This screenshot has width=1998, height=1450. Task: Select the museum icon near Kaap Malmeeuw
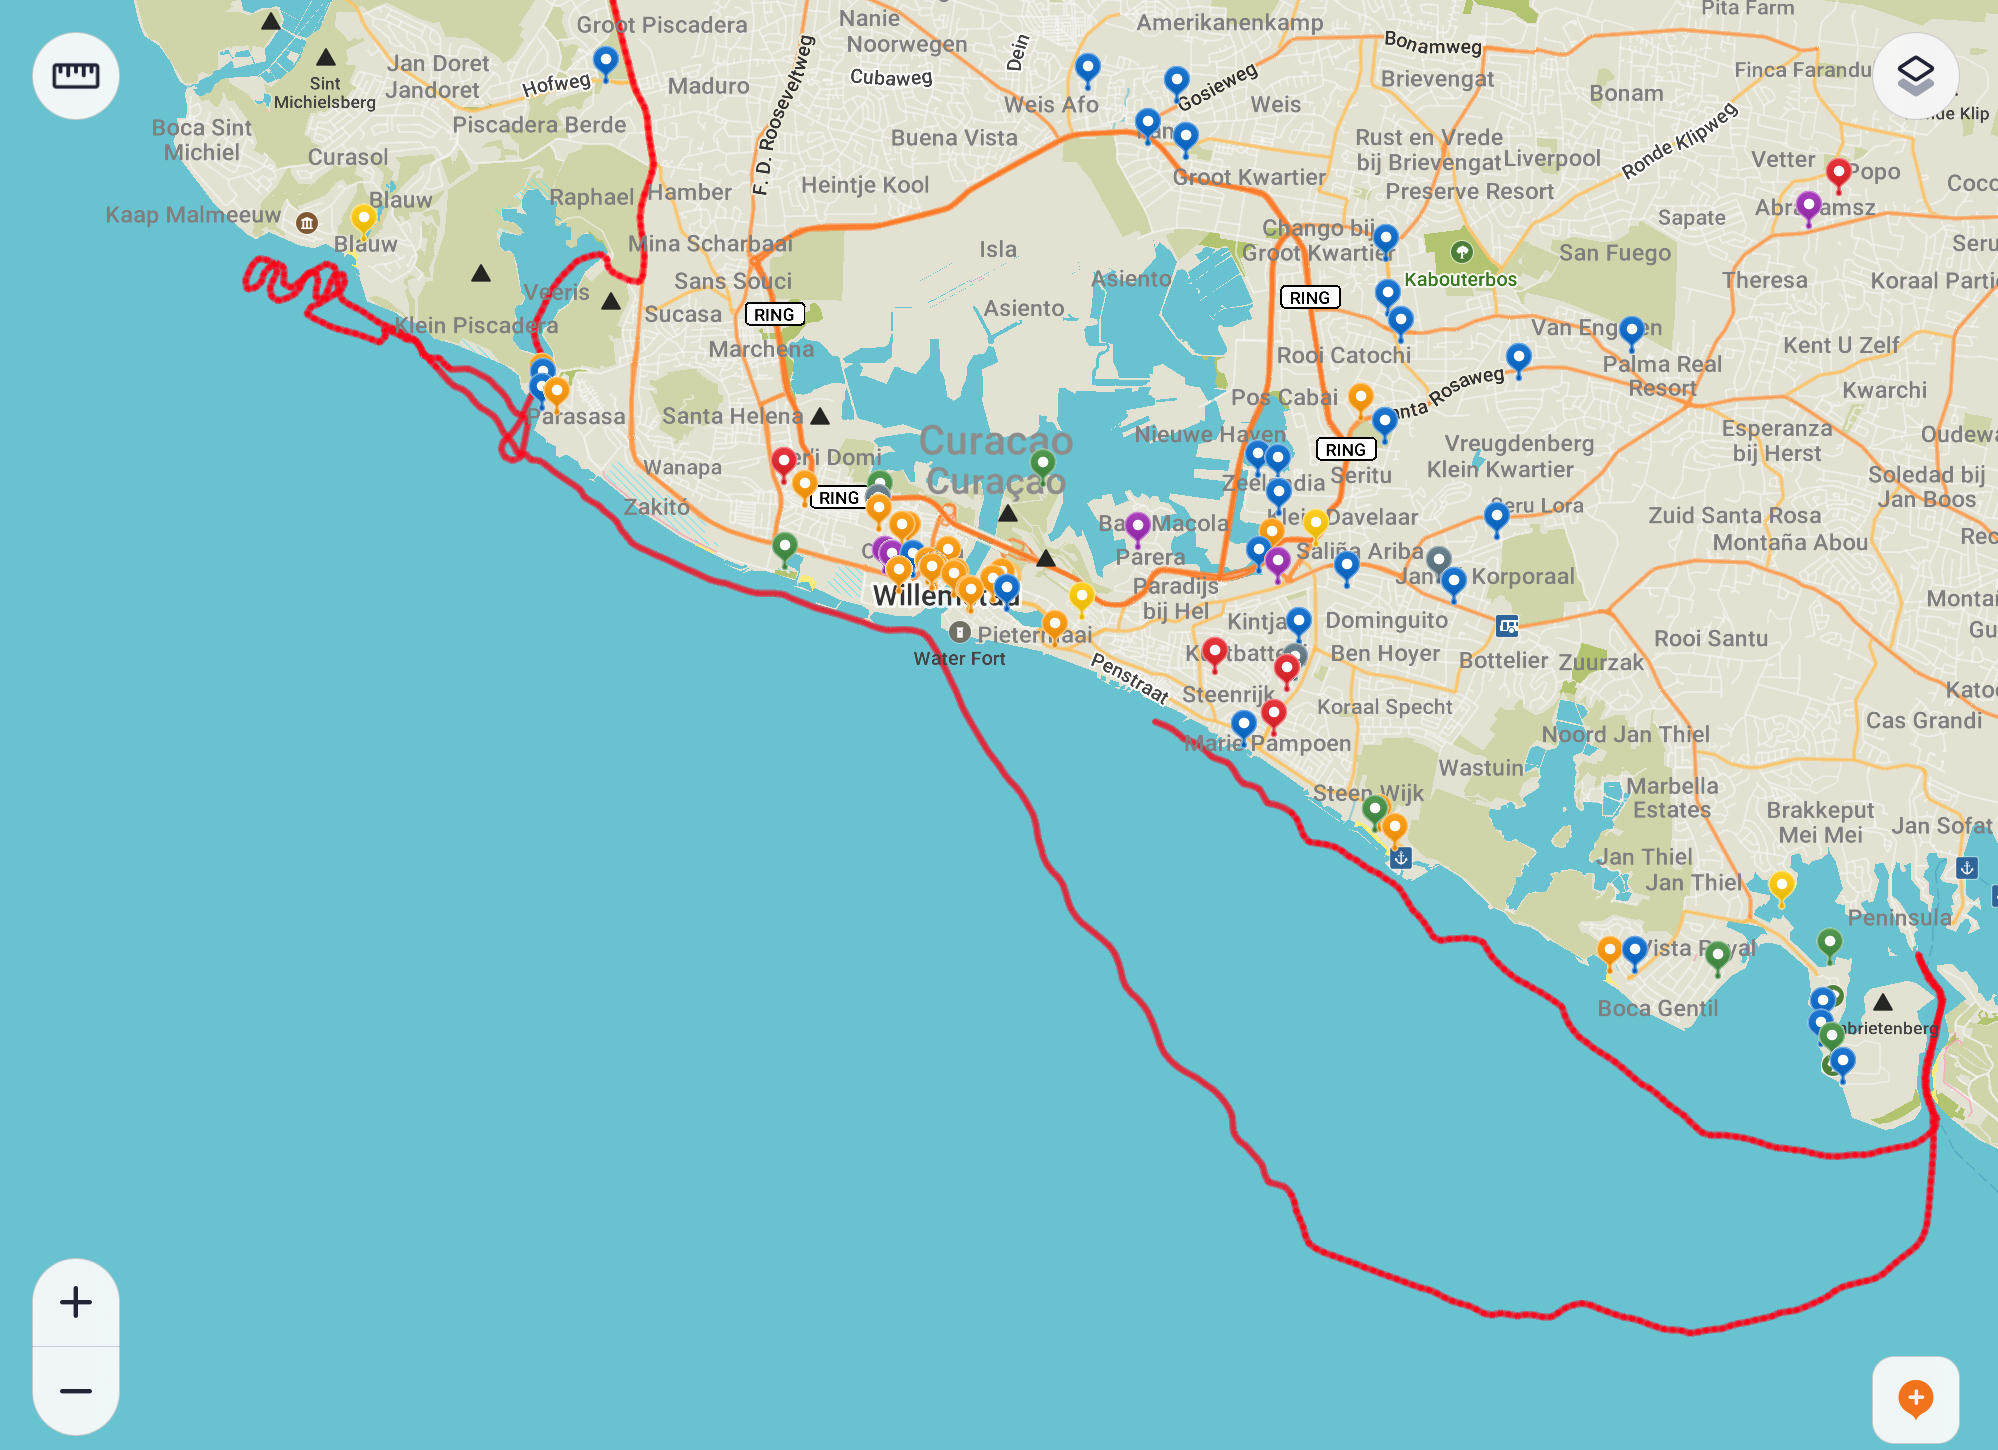pyautogui.click(x=307, y=222)
